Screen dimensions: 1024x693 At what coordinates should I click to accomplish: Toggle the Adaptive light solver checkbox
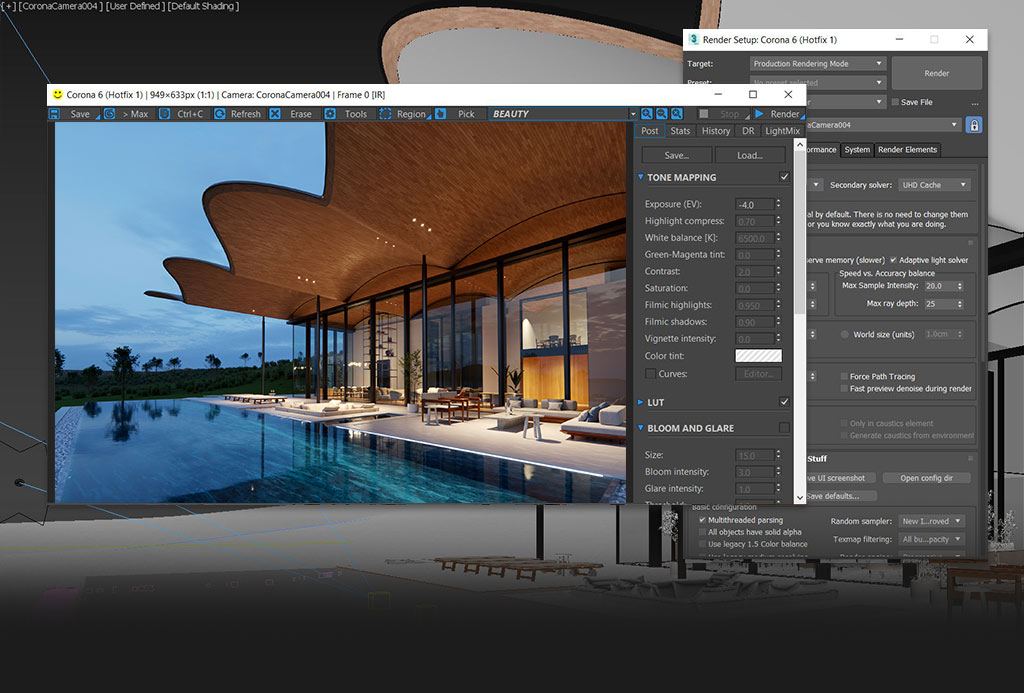click(x=893, y=260)
